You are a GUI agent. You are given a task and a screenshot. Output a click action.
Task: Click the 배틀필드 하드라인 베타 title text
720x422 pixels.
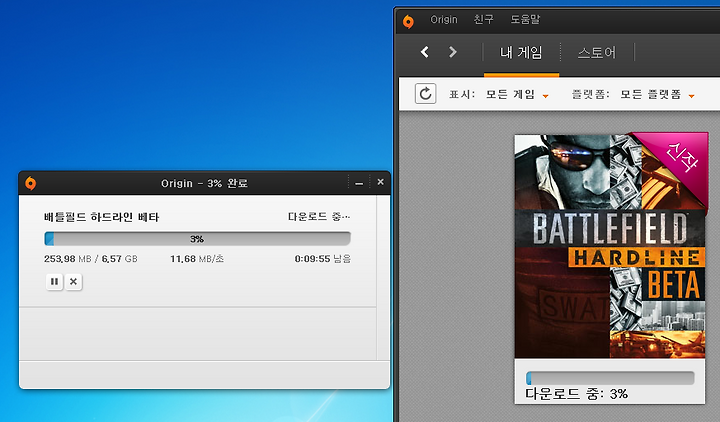point(101,217)
